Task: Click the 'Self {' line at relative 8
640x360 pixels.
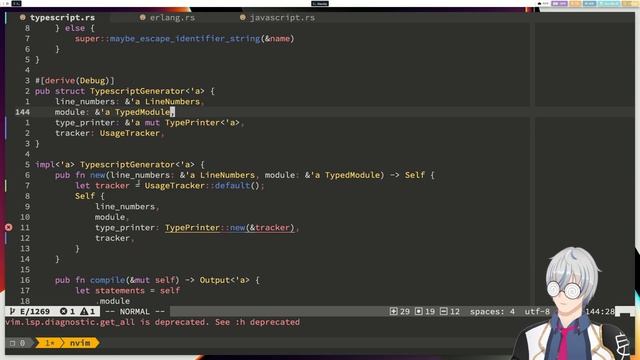Action: click(x=90, y=196)
